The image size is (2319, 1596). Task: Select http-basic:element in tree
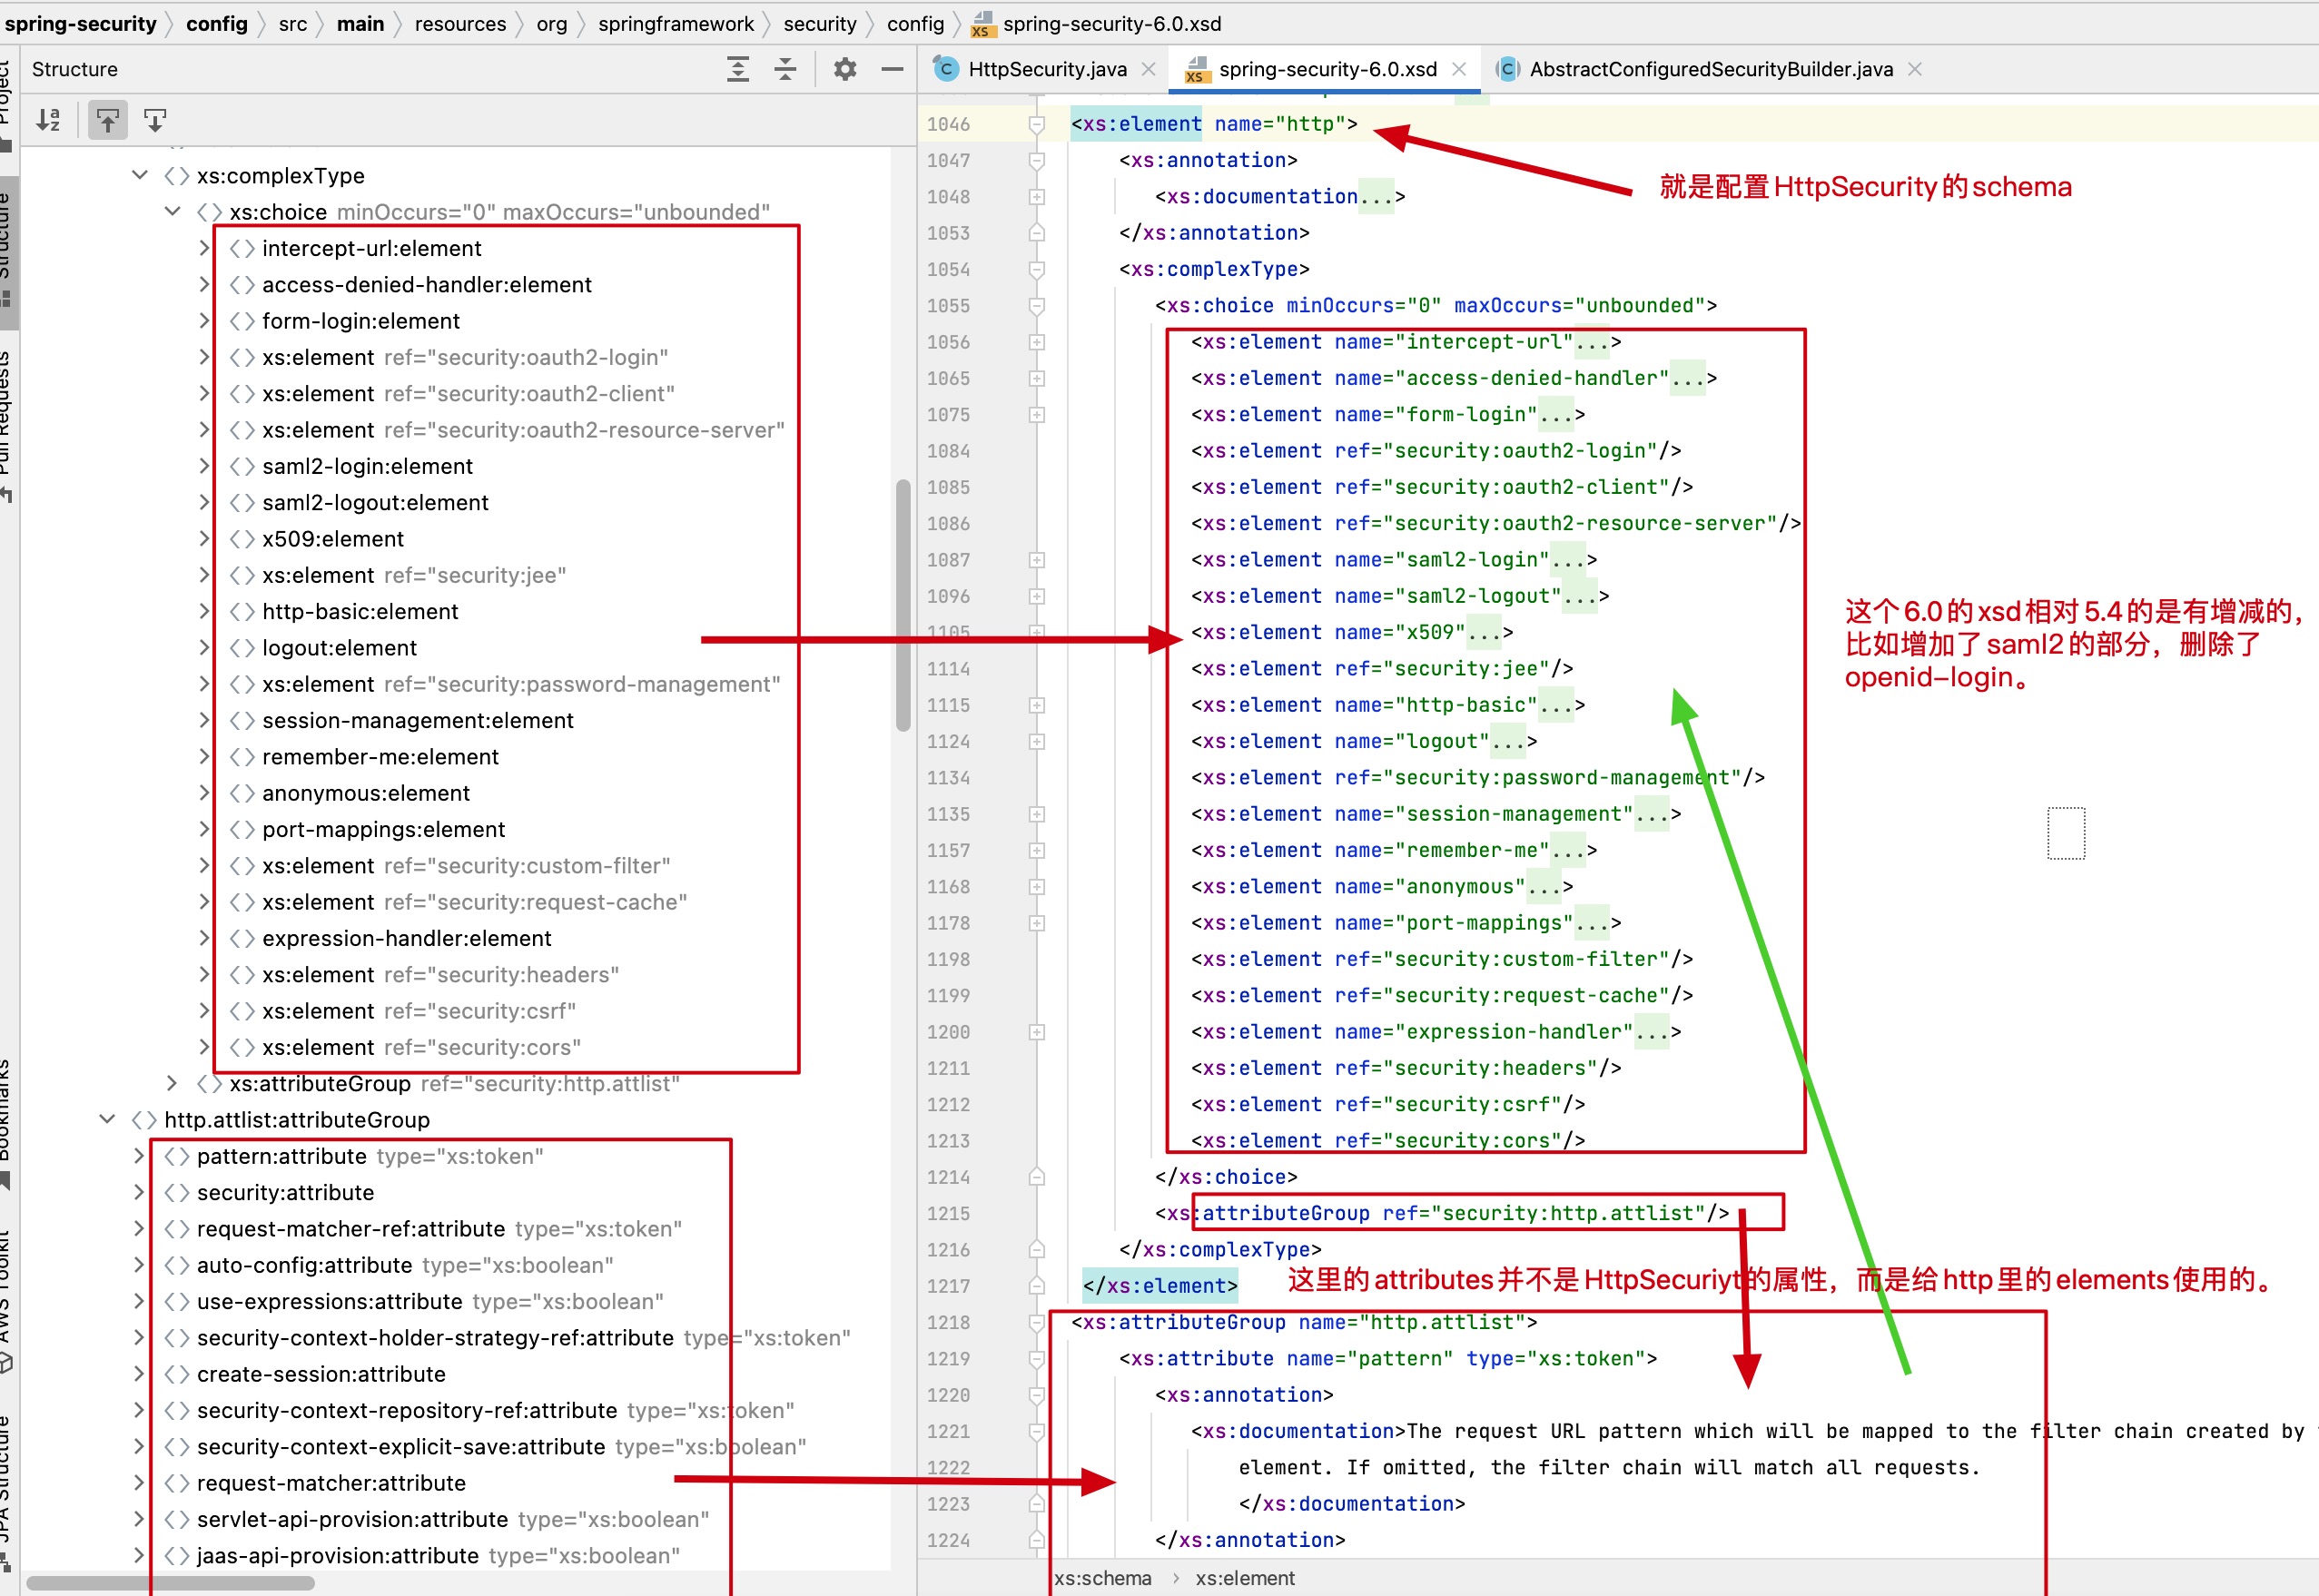point(360,612)
